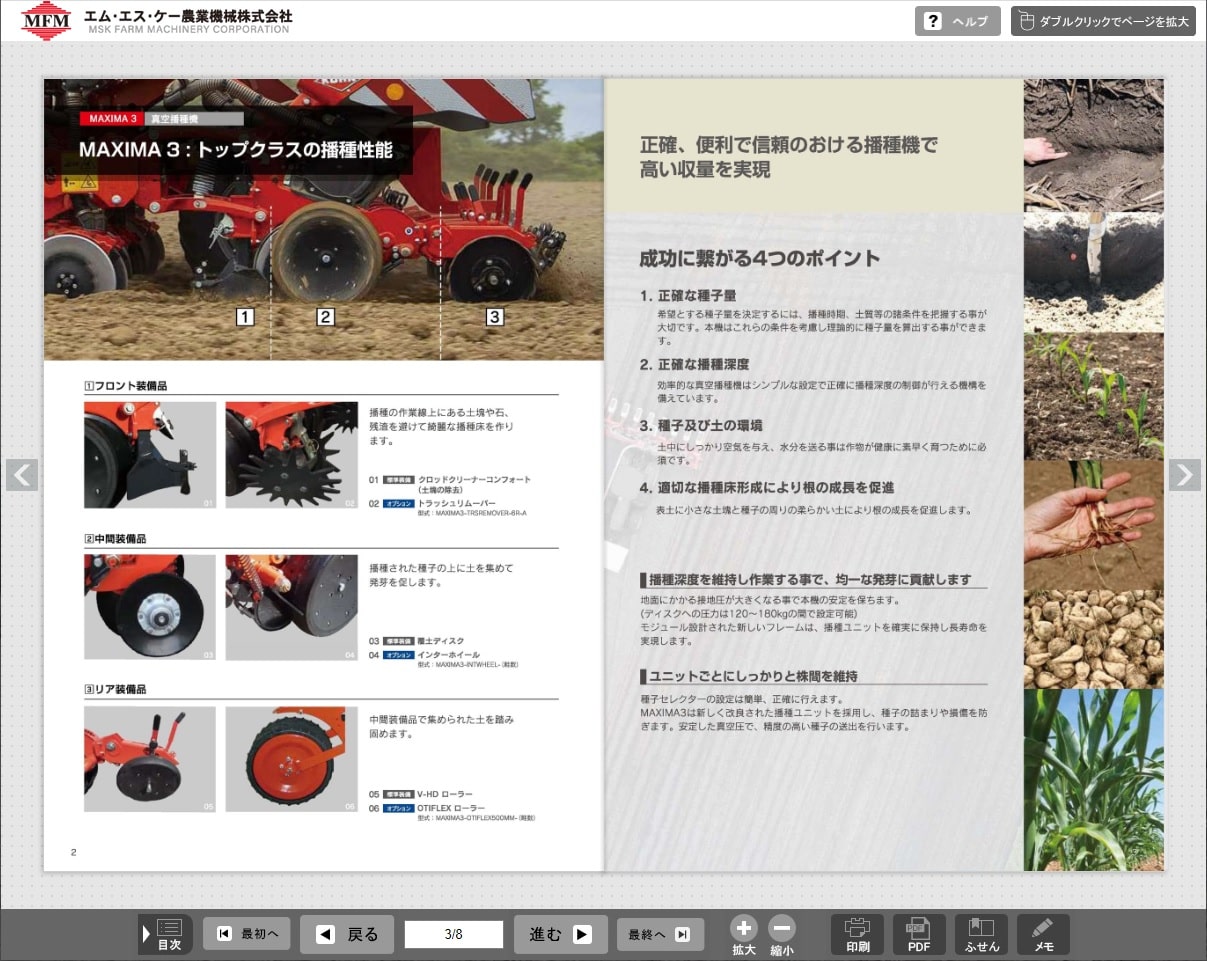Click the 3. 種子及び土の環境 point heading
Viewport: 1207px width, 961px height.
[701, 425]
